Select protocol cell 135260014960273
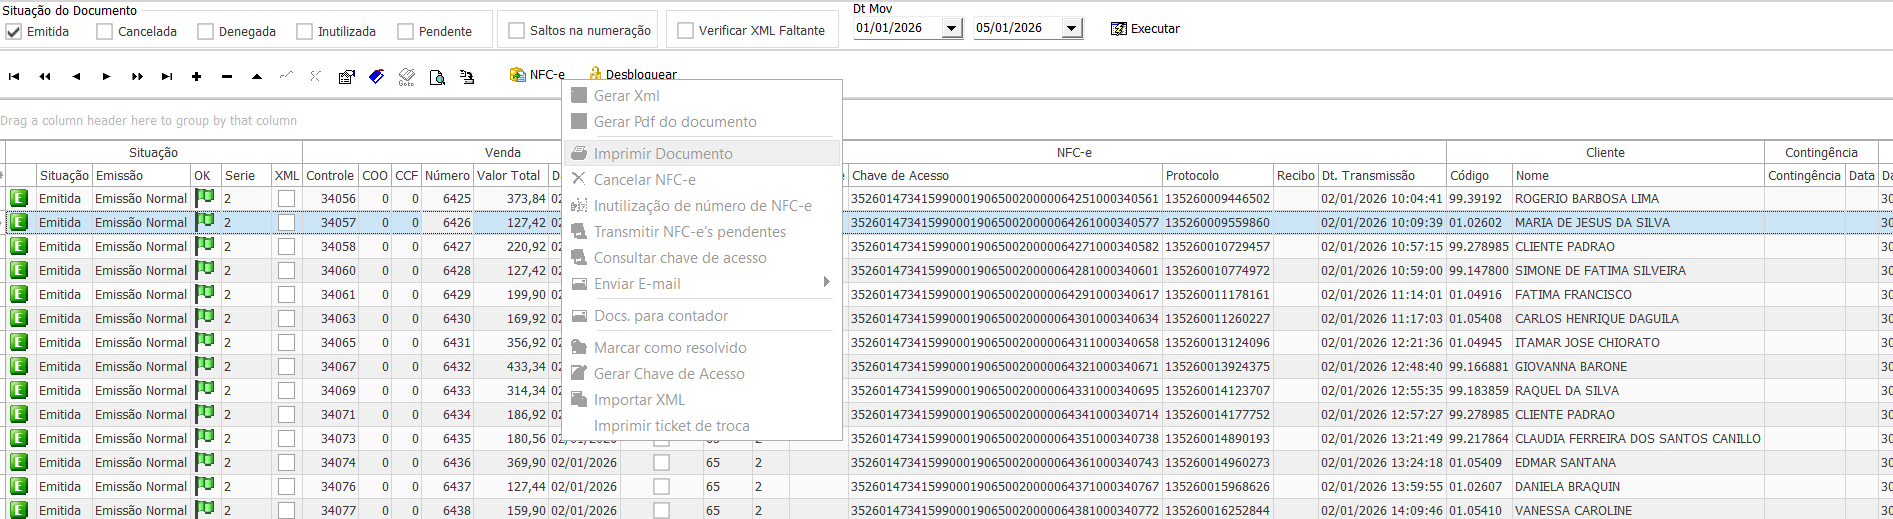 coord(1217,462)
